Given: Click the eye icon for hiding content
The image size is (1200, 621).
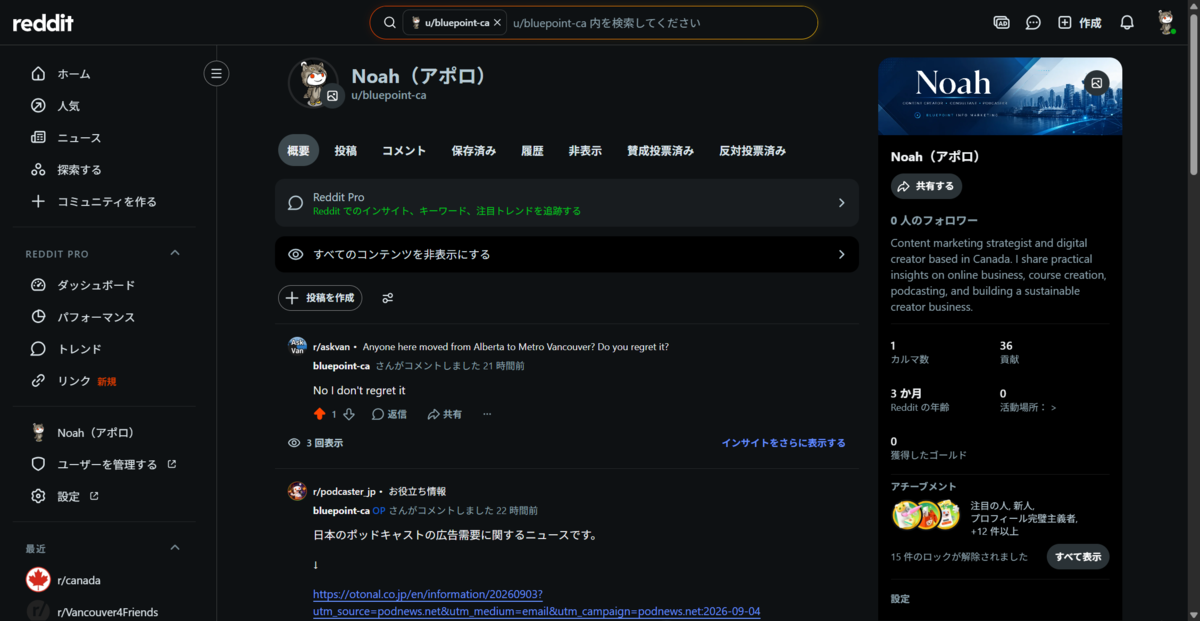Looking at the screenshot, I should pos(295,254).
